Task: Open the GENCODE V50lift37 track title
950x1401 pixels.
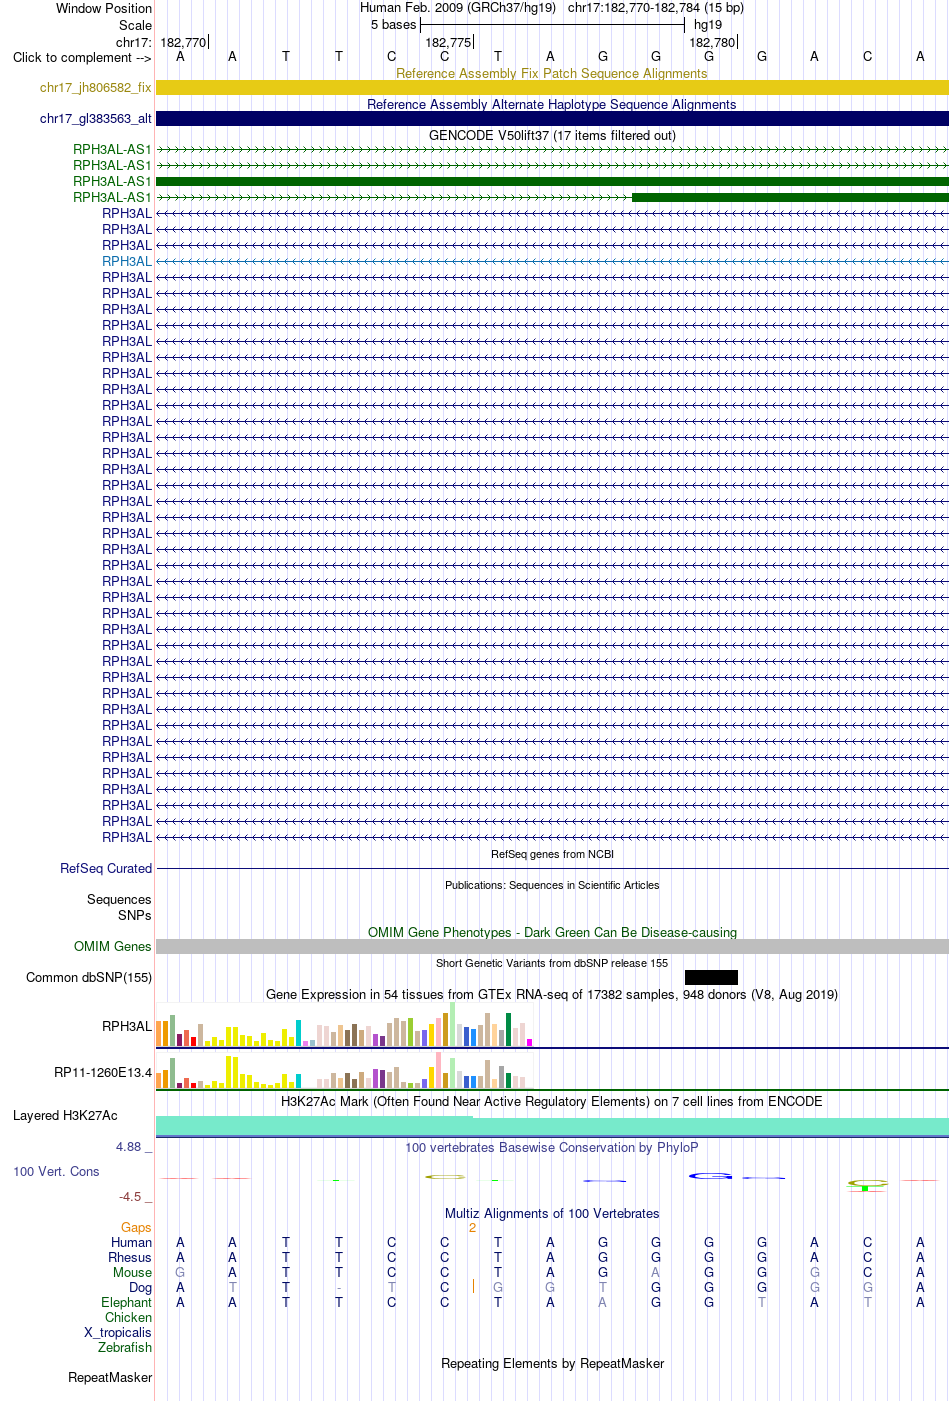Action: (552, 135)
